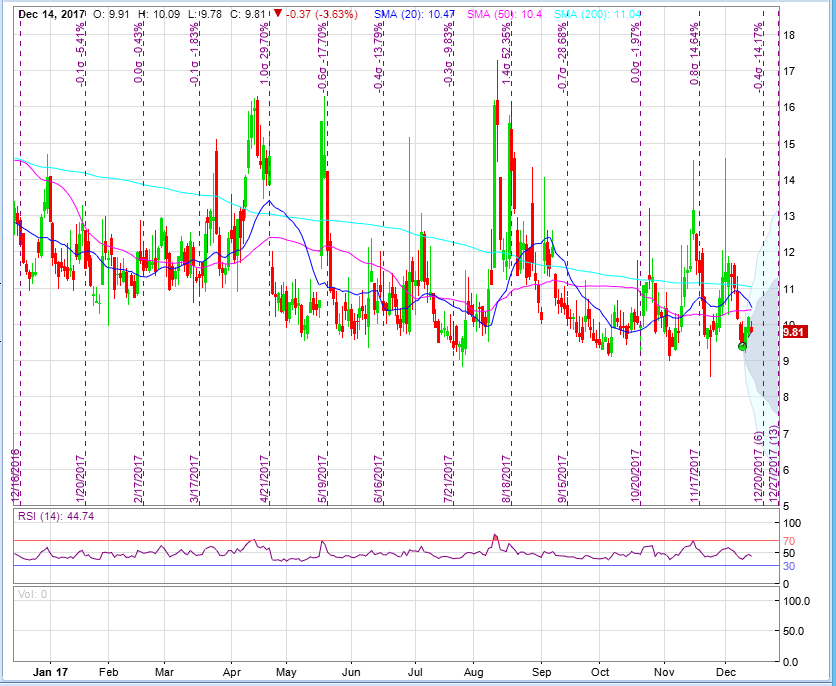Click the 6/16/2017 expiration date marker

click(379, 479)
